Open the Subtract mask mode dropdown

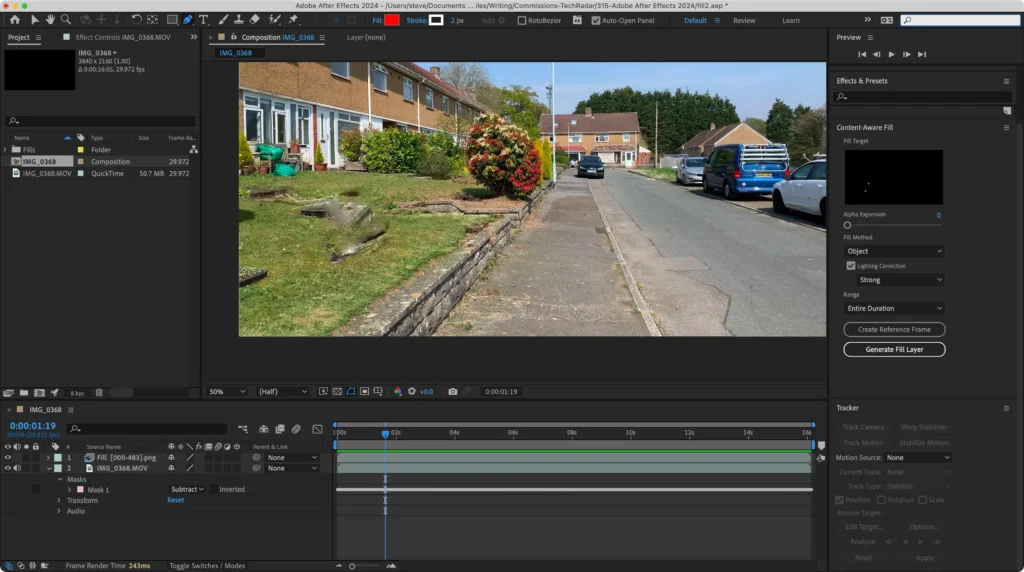point(187,490)
